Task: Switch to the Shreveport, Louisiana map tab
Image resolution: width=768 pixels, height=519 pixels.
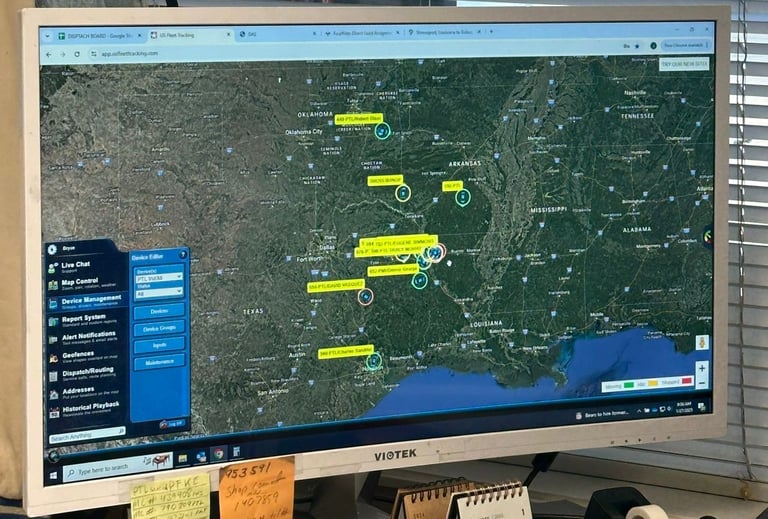Action: pos(444,32)
